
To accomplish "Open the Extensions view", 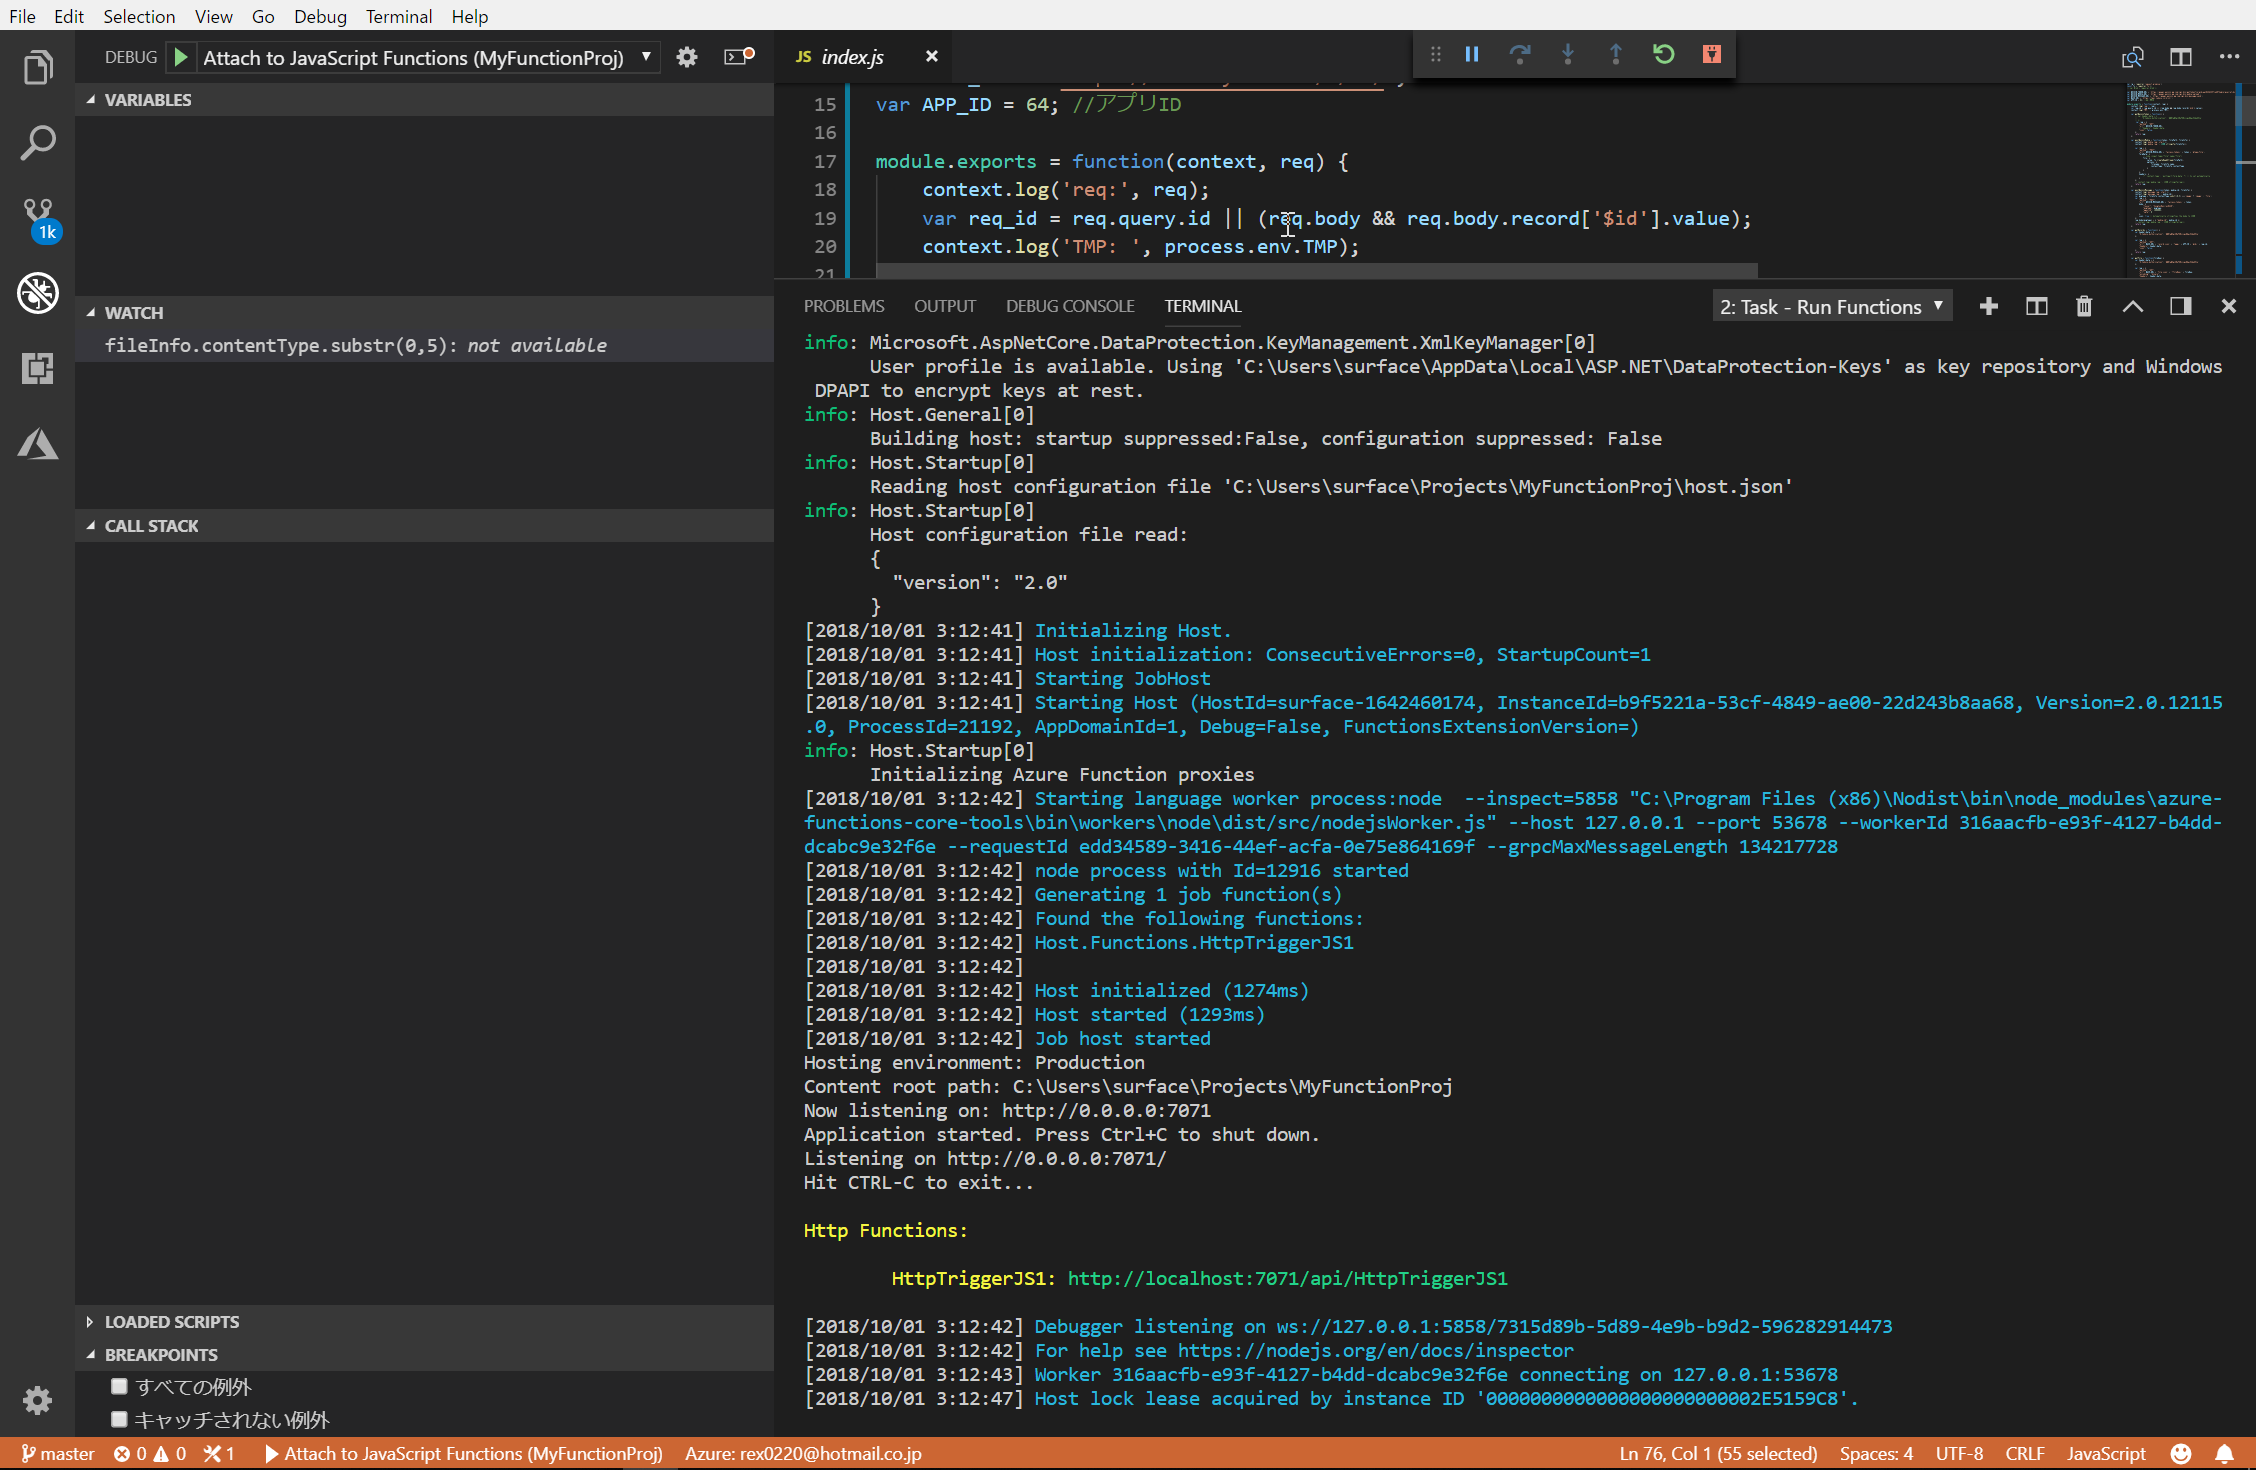I will pyautogui.click(x=38, y=368).
